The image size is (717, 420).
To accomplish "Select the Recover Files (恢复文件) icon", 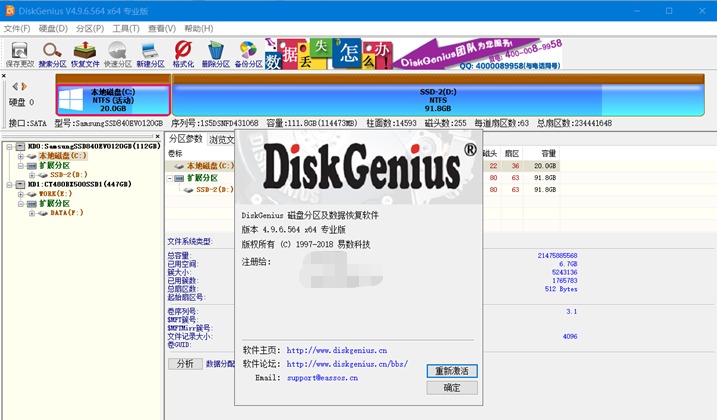I will coord(85,54).
